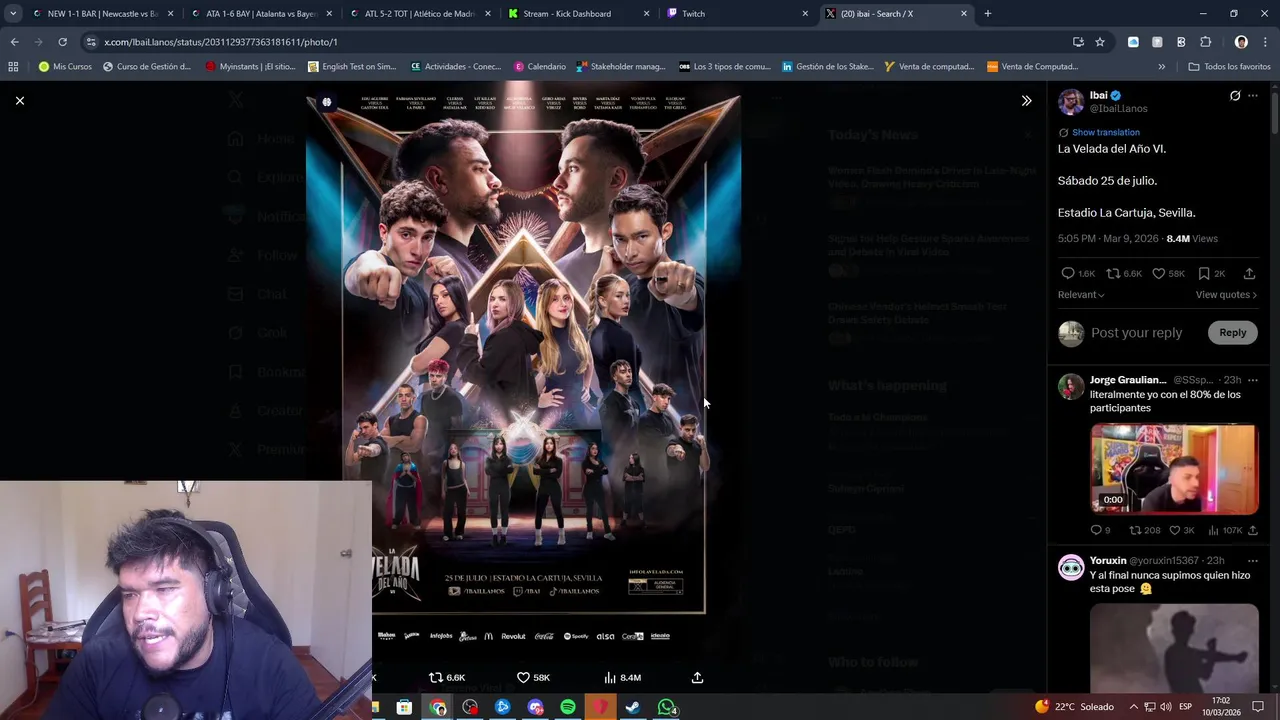Open the tab search dropdown arrow
Image resolution: width=1280 pixels, height=720 pixels.
12,14
